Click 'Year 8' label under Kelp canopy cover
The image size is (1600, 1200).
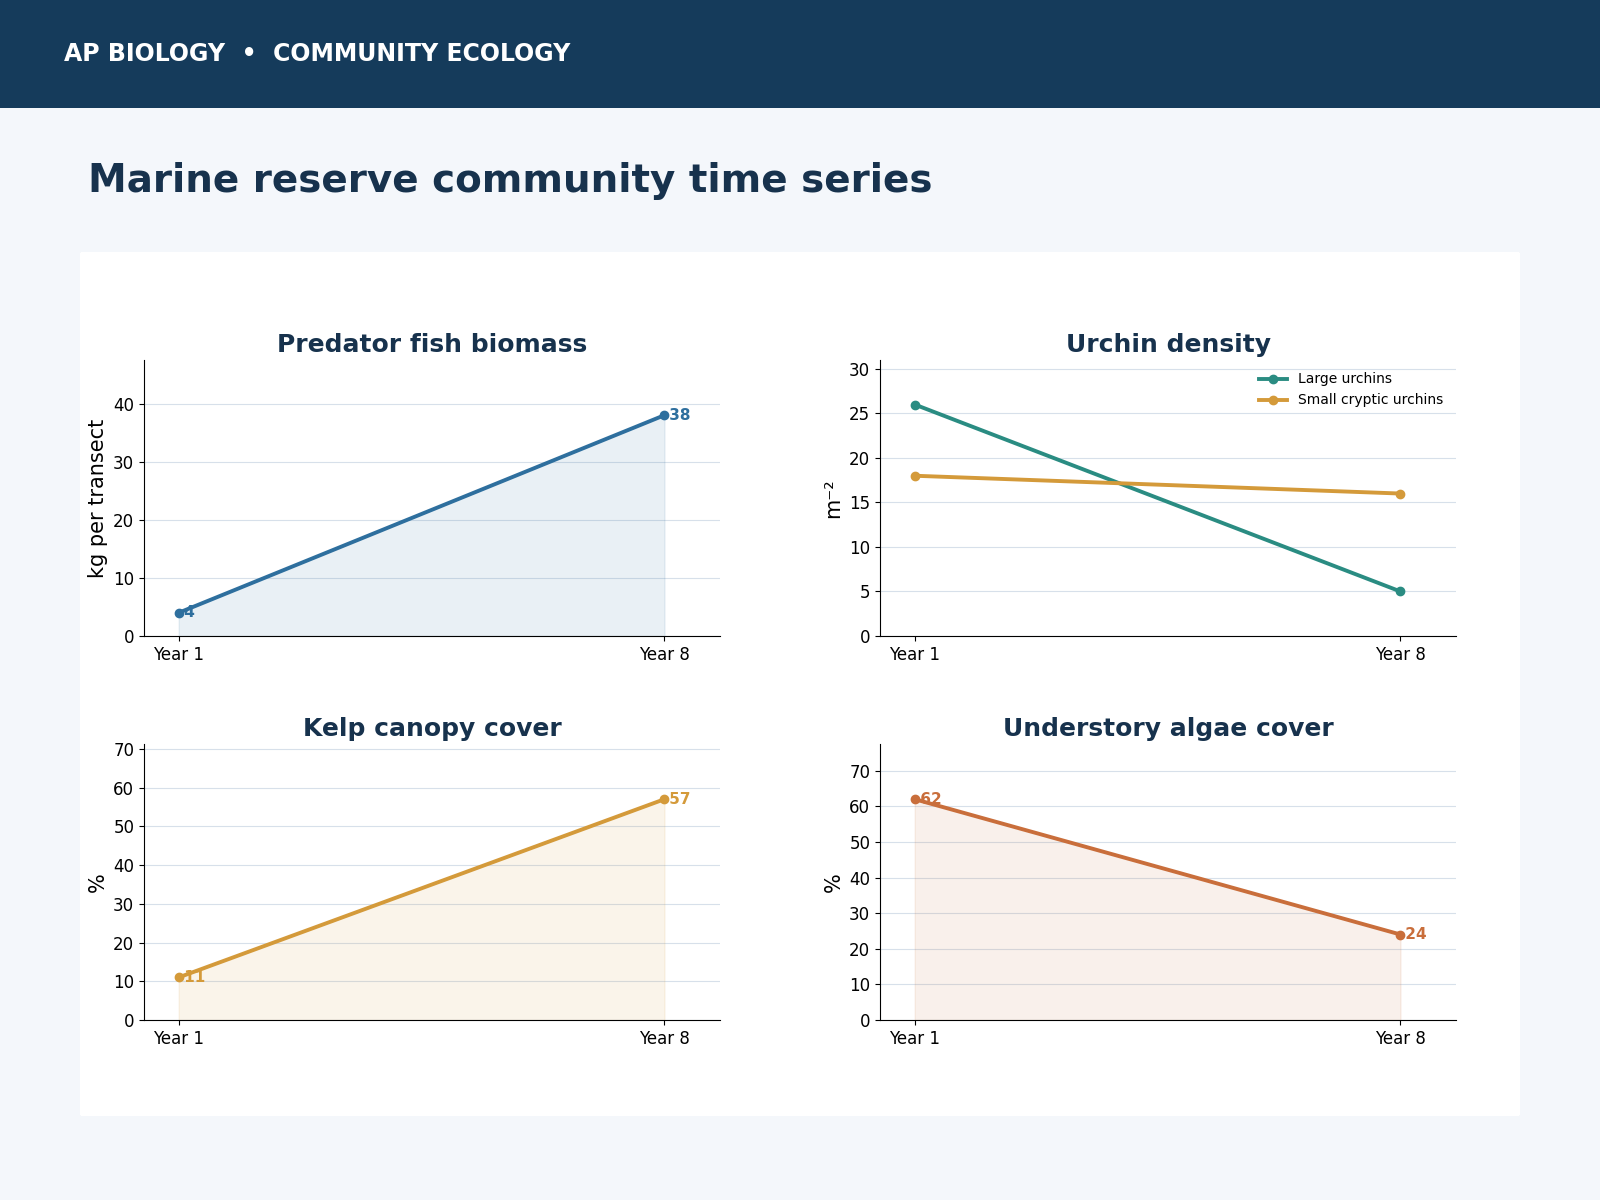(664, 1038)
